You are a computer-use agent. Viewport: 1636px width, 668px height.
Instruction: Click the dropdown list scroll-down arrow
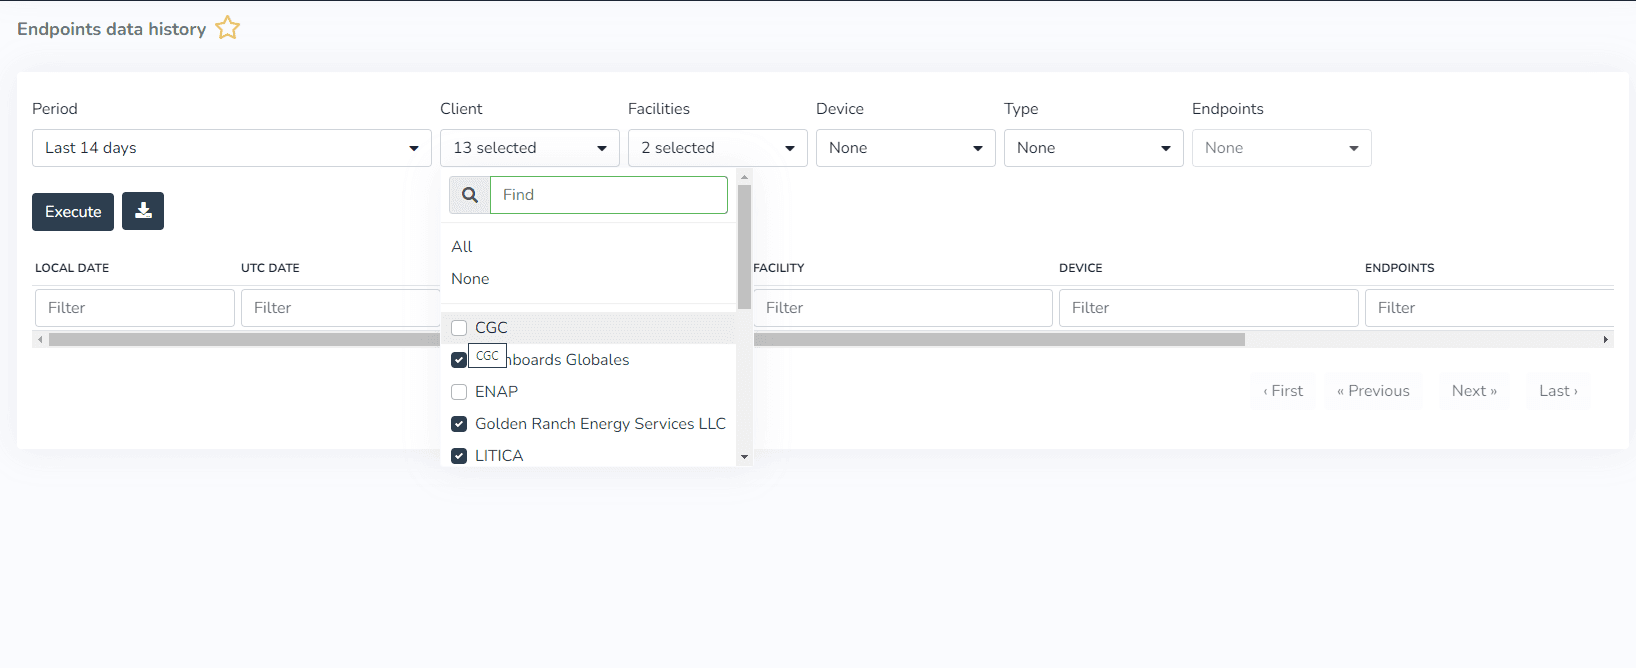(744, 457)
